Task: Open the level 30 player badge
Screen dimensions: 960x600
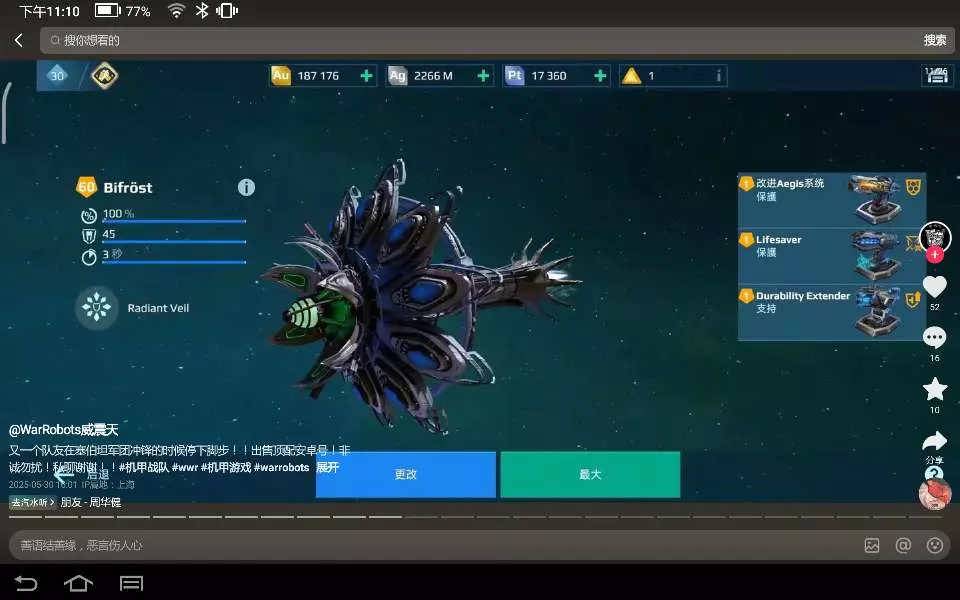Action: coord(57,76)
